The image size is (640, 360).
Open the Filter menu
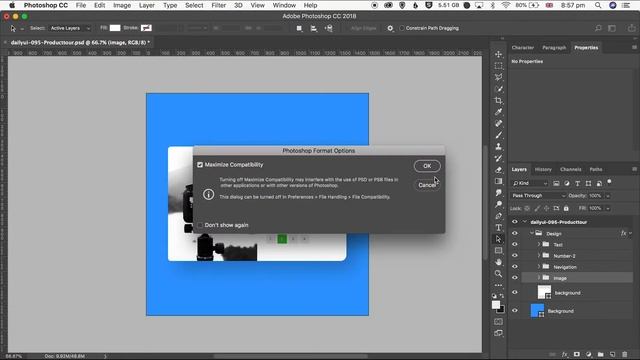(218, 5)
